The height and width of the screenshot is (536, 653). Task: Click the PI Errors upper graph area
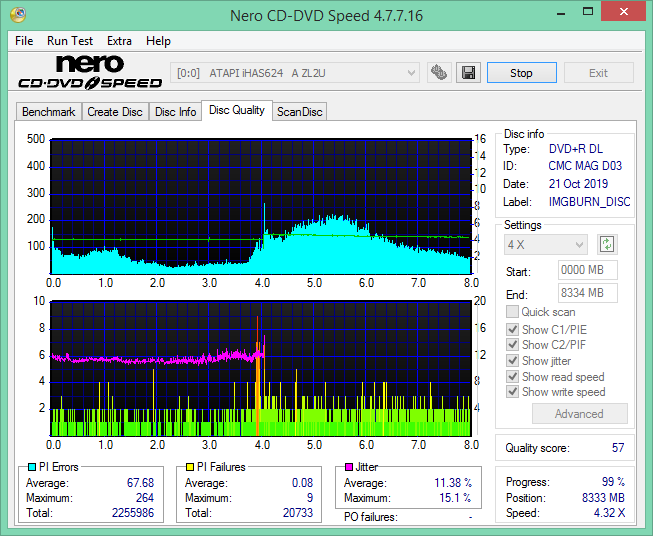coord(261,207)
